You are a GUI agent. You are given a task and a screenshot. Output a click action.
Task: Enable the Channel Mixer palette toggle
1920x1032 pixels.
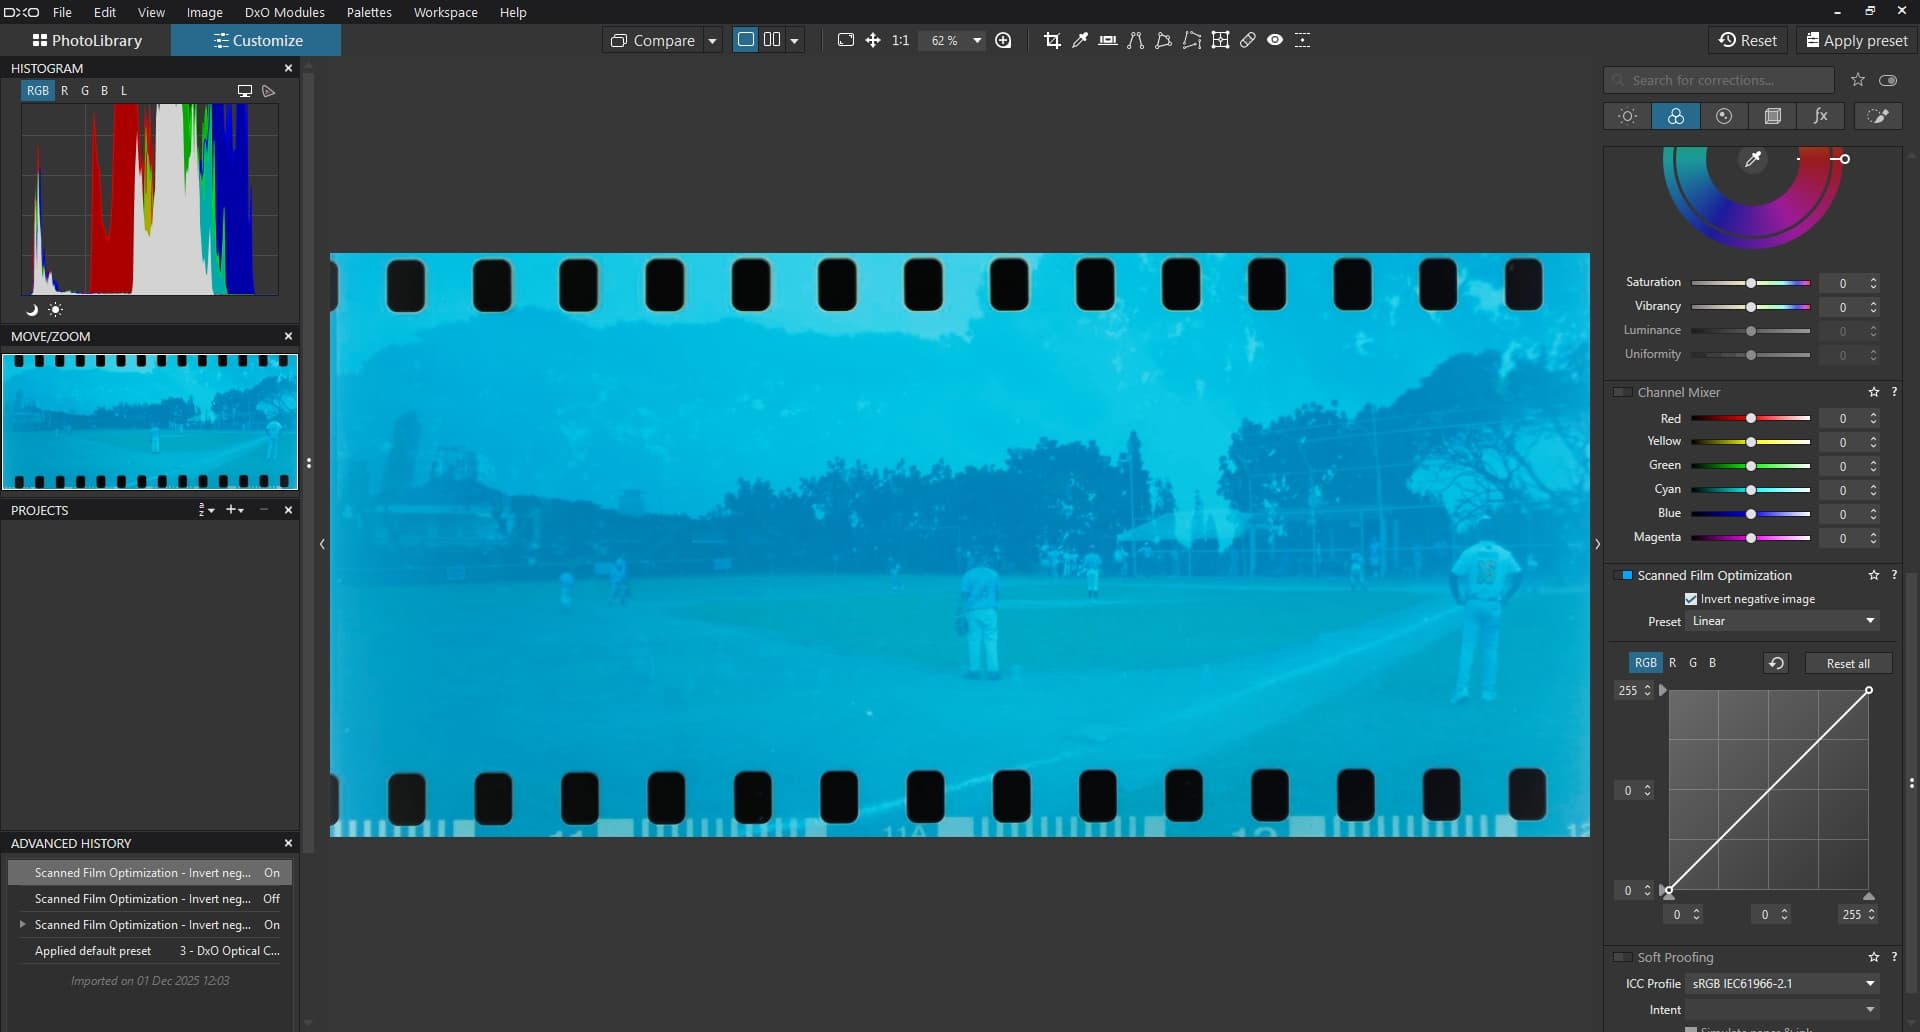(x=1623, y=393)
